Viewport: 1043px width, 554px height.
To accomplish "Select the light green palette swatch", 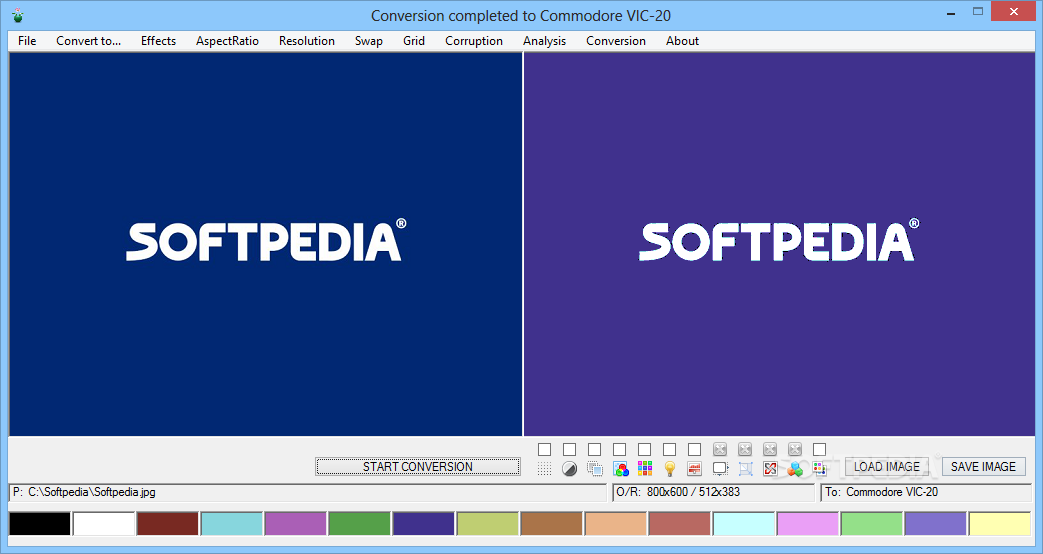I will click(871, 523).
